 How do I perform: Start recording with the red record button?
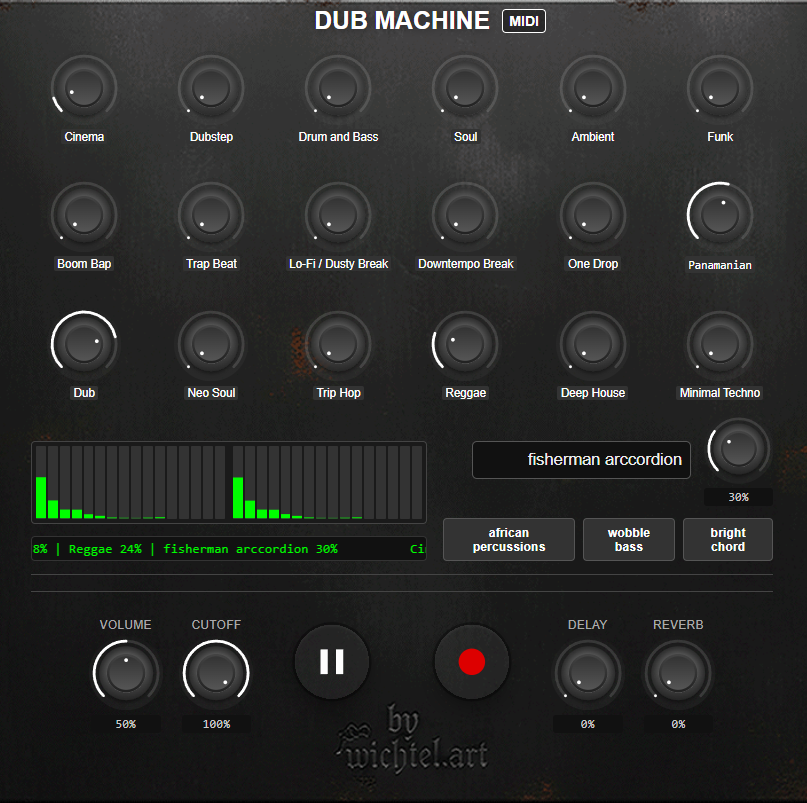click(x=471, y=662)
